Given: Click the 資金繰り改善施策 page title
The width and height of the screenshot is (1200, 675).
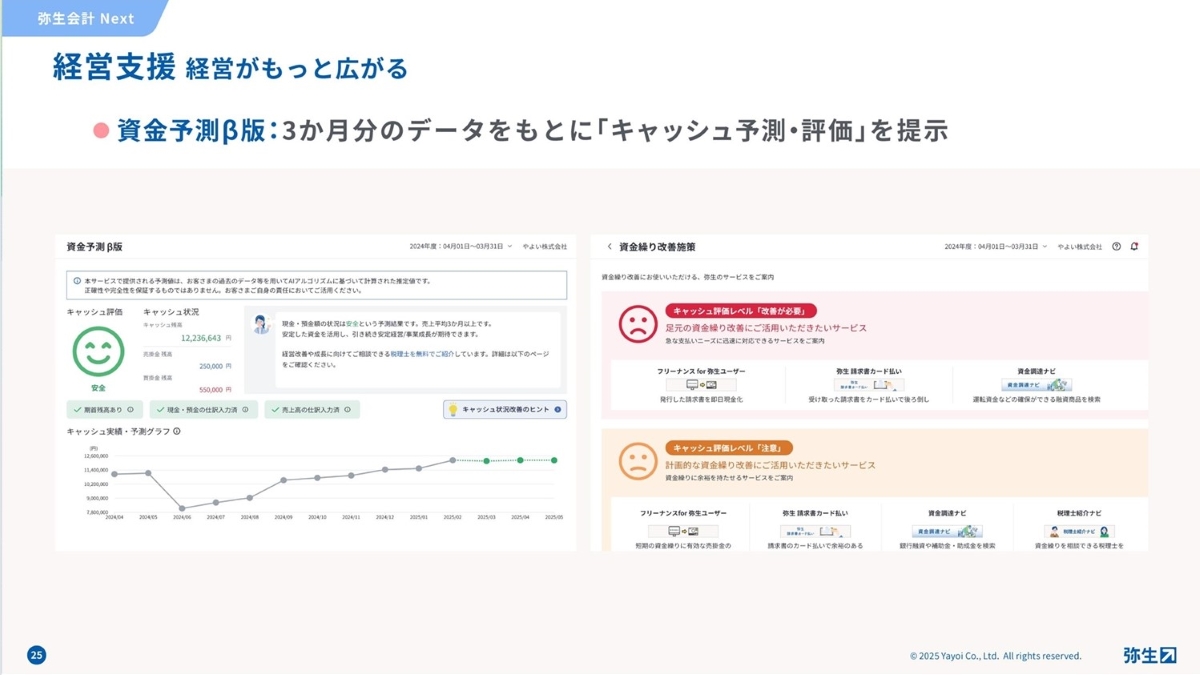Looking at the screenshot, I should coord(657,246).
